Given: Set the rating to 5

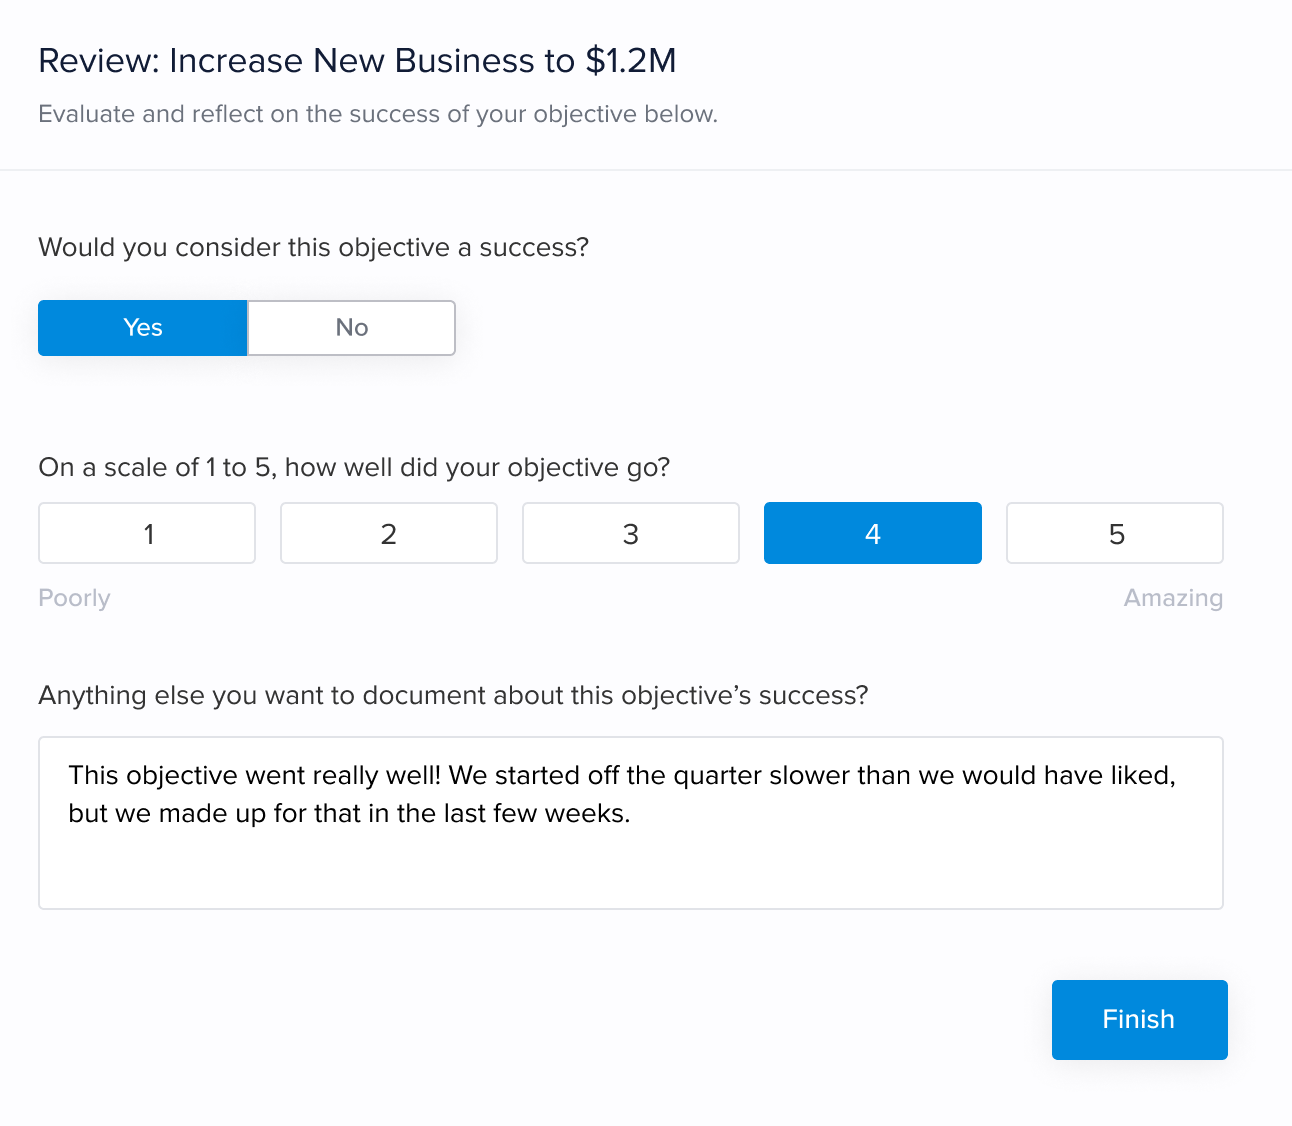Looking at the screenshot, I should (1115, 533).
